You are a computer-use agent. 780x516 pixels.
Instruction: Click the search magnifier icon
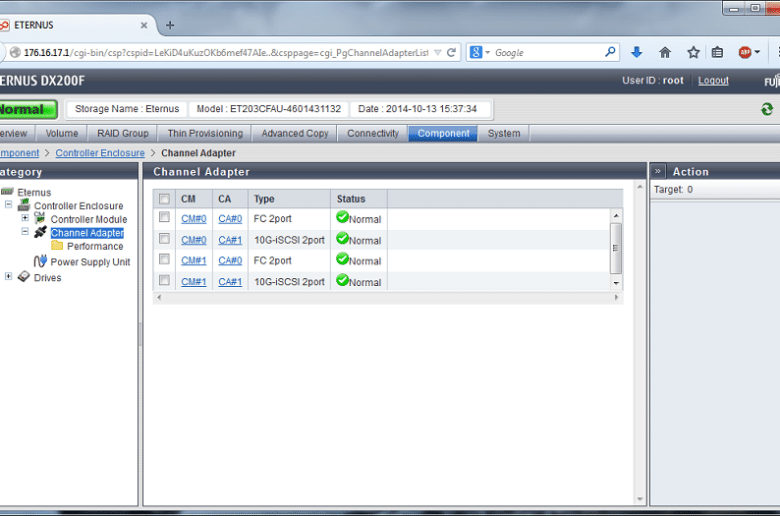[x=610, y=52]
